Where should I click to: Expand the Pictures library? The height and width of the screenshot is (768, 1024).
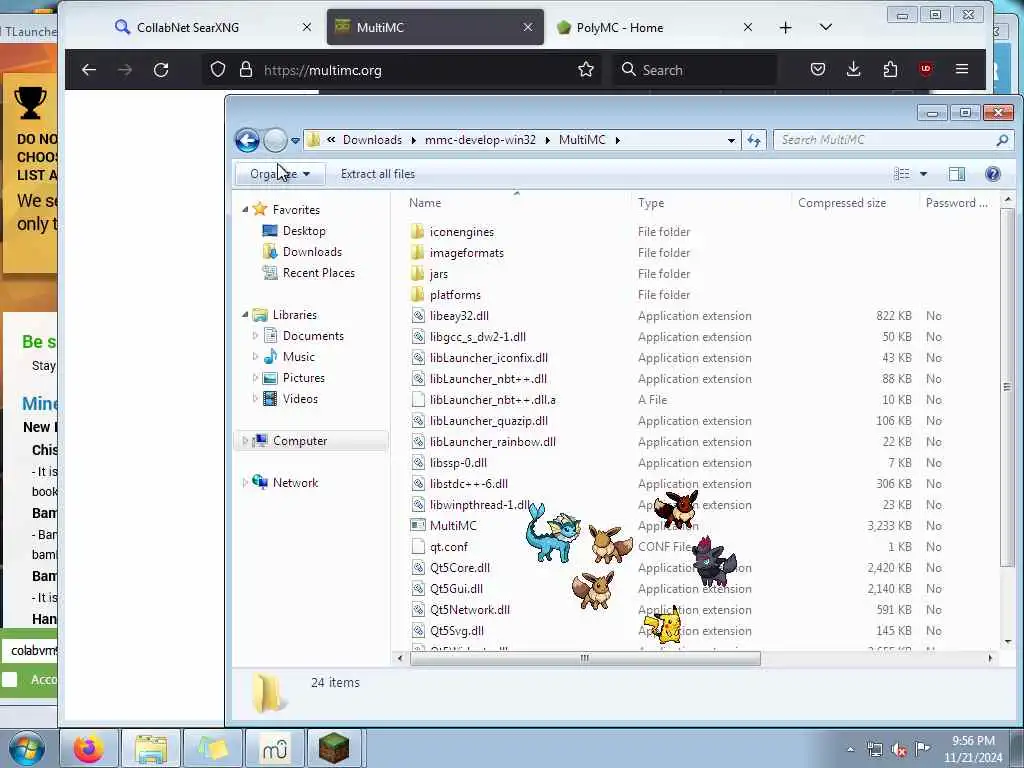click(255, 377)
